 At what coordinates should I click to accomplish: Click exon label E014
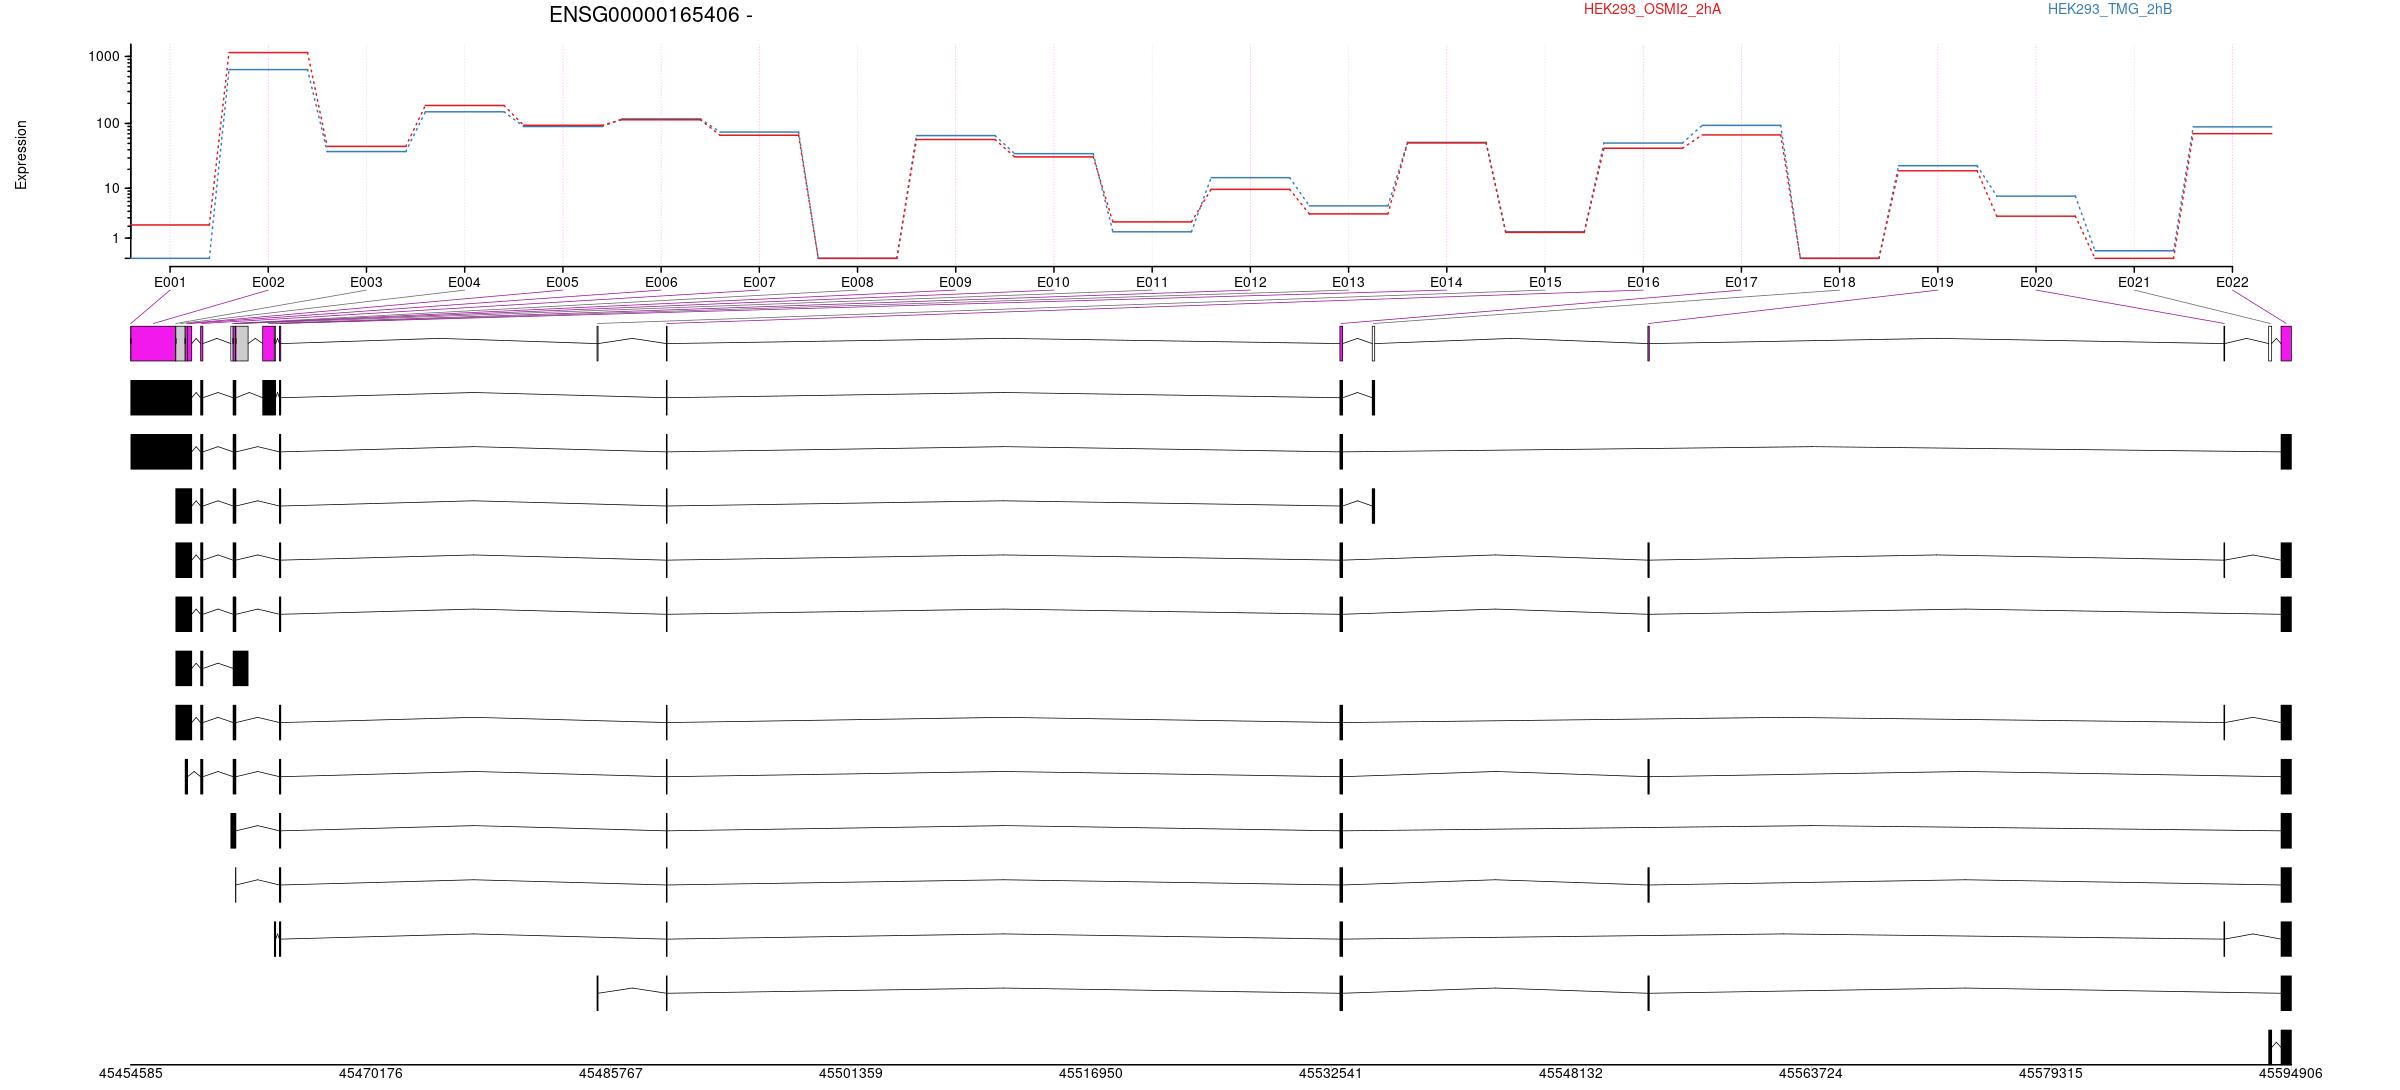point(1446,283)
